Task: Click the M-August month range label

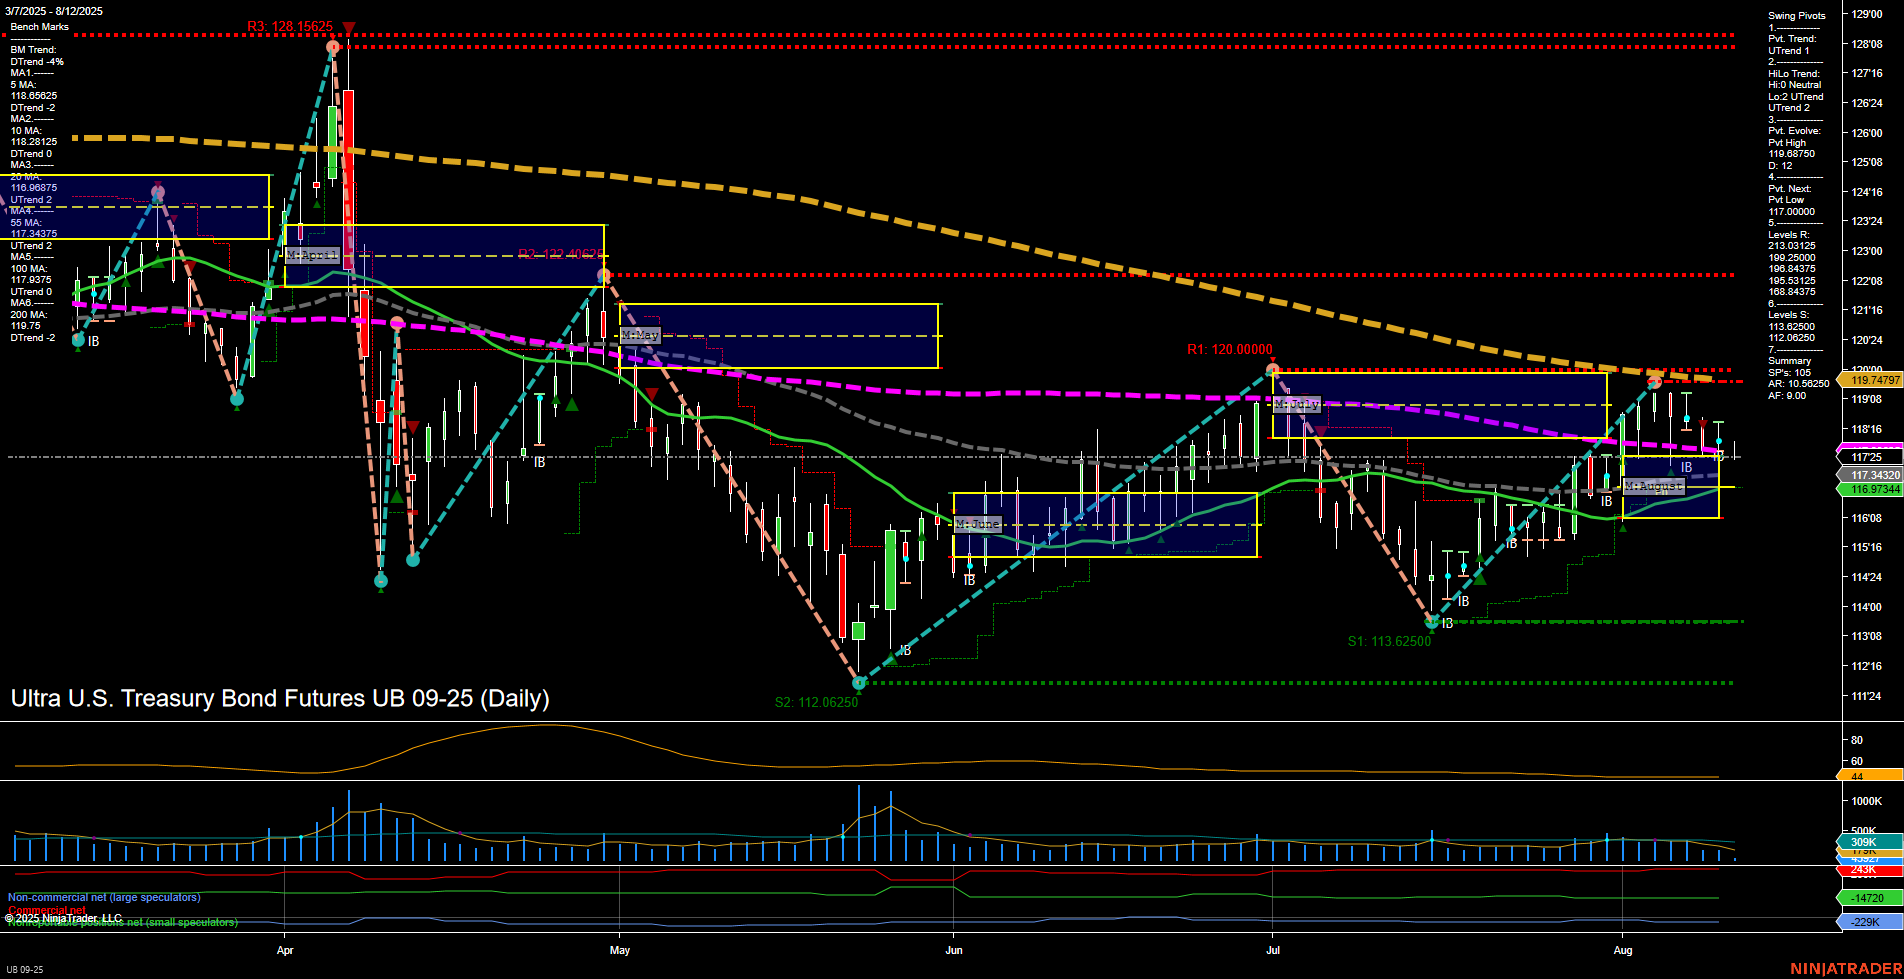Action: point(1653,486)
